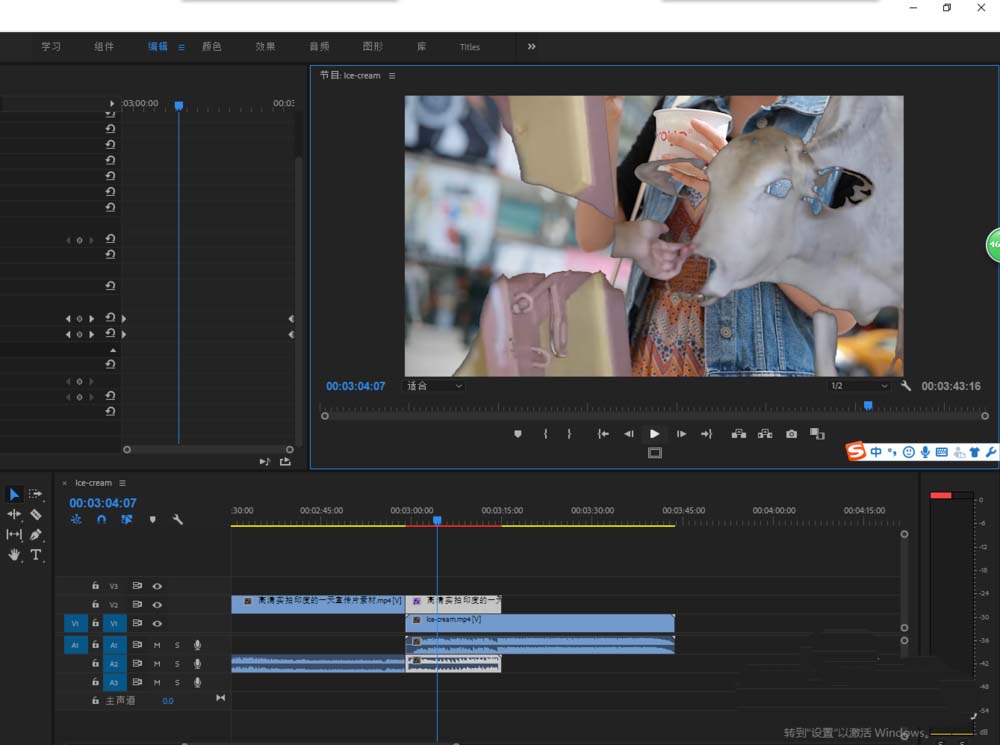Mute audio track A1
Image resolution: width=1000 pixels, height=745 pixels.
157,645
